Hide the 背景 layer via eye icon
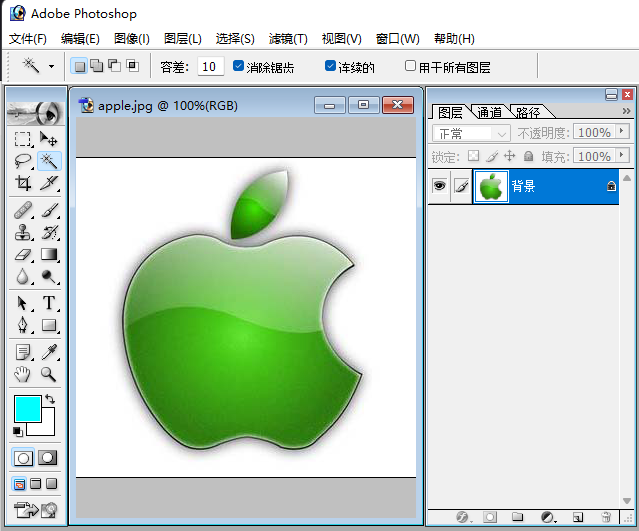 439,186
